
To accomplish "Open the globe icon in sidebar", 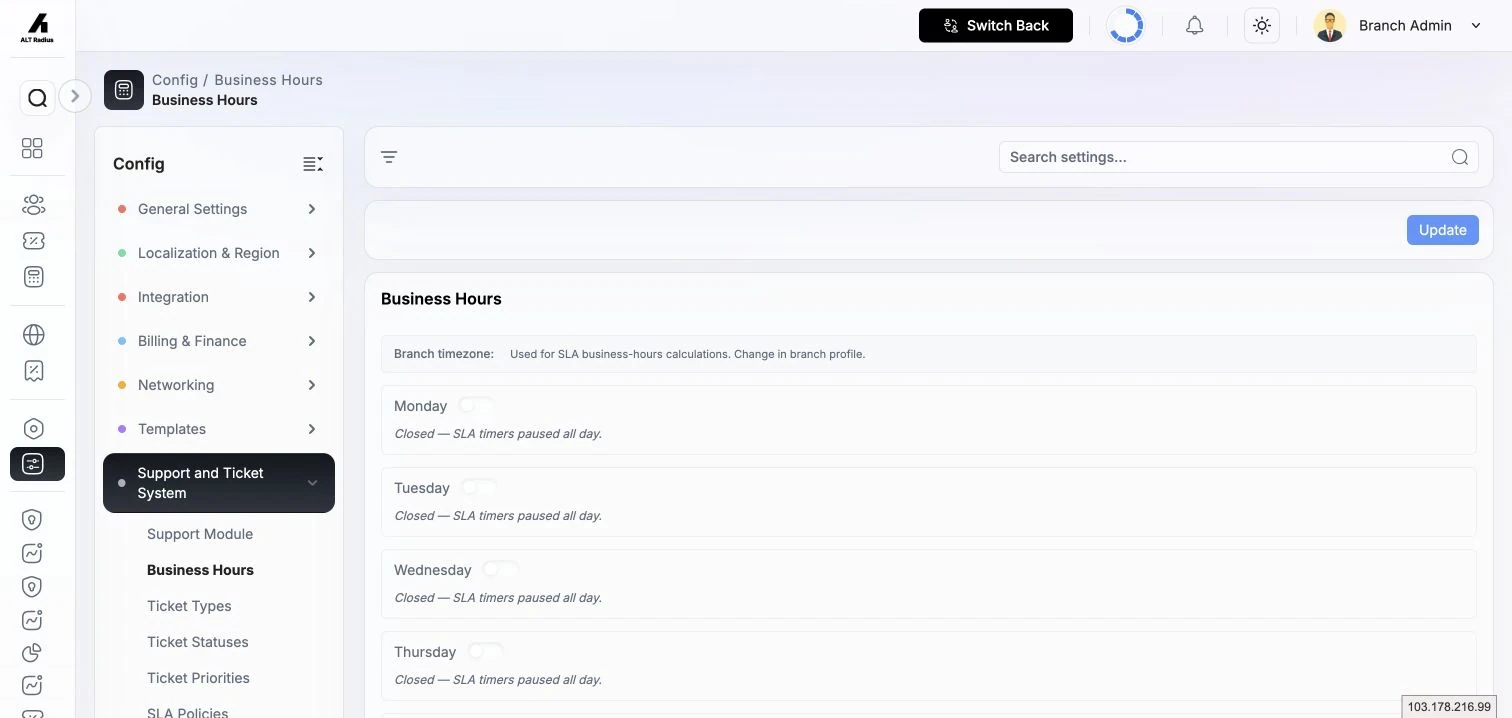I will pyautogui.click(x=33, y=335).
